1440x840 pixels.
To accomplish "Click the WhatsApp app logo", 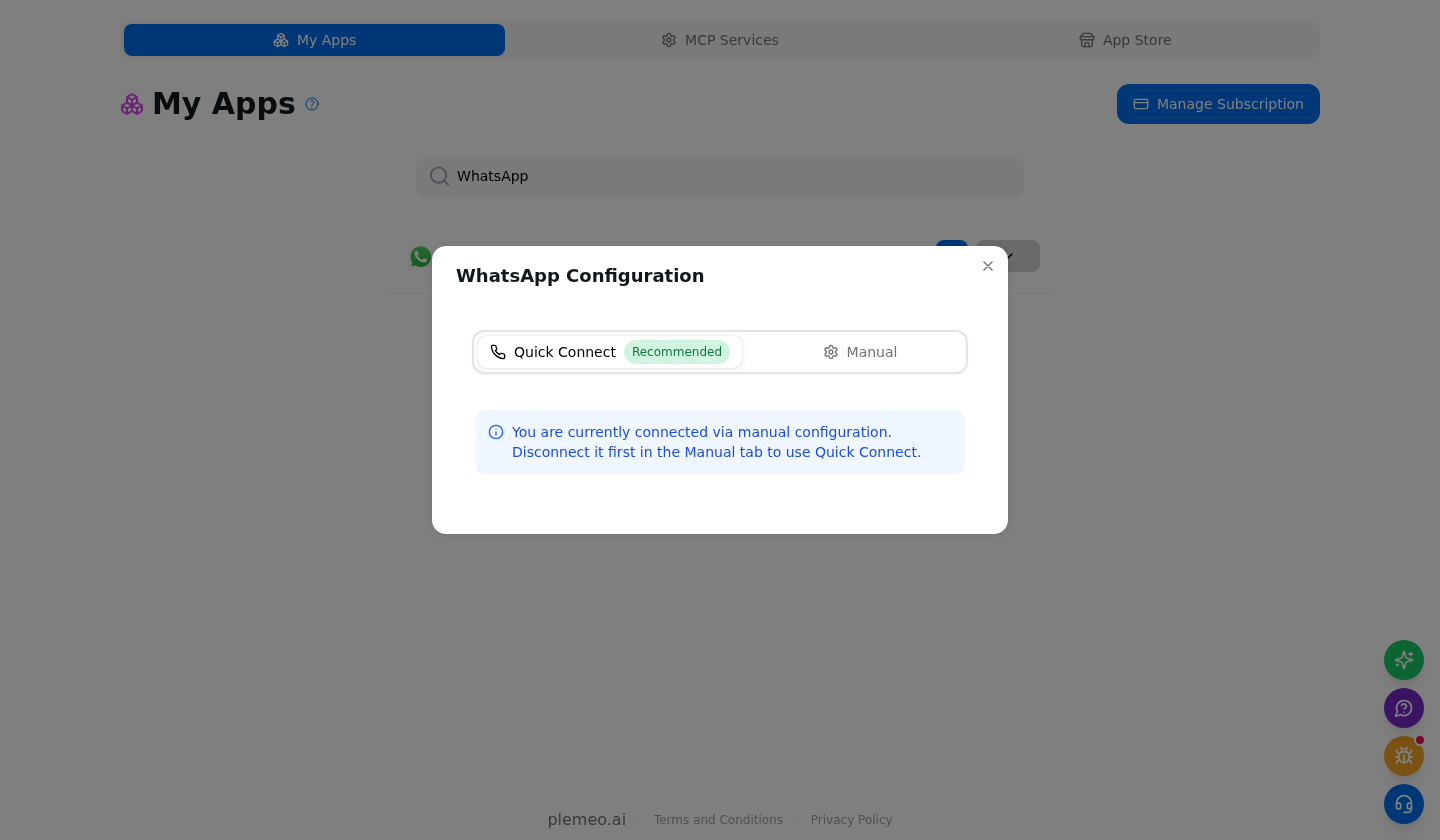I will click(421, 257).
